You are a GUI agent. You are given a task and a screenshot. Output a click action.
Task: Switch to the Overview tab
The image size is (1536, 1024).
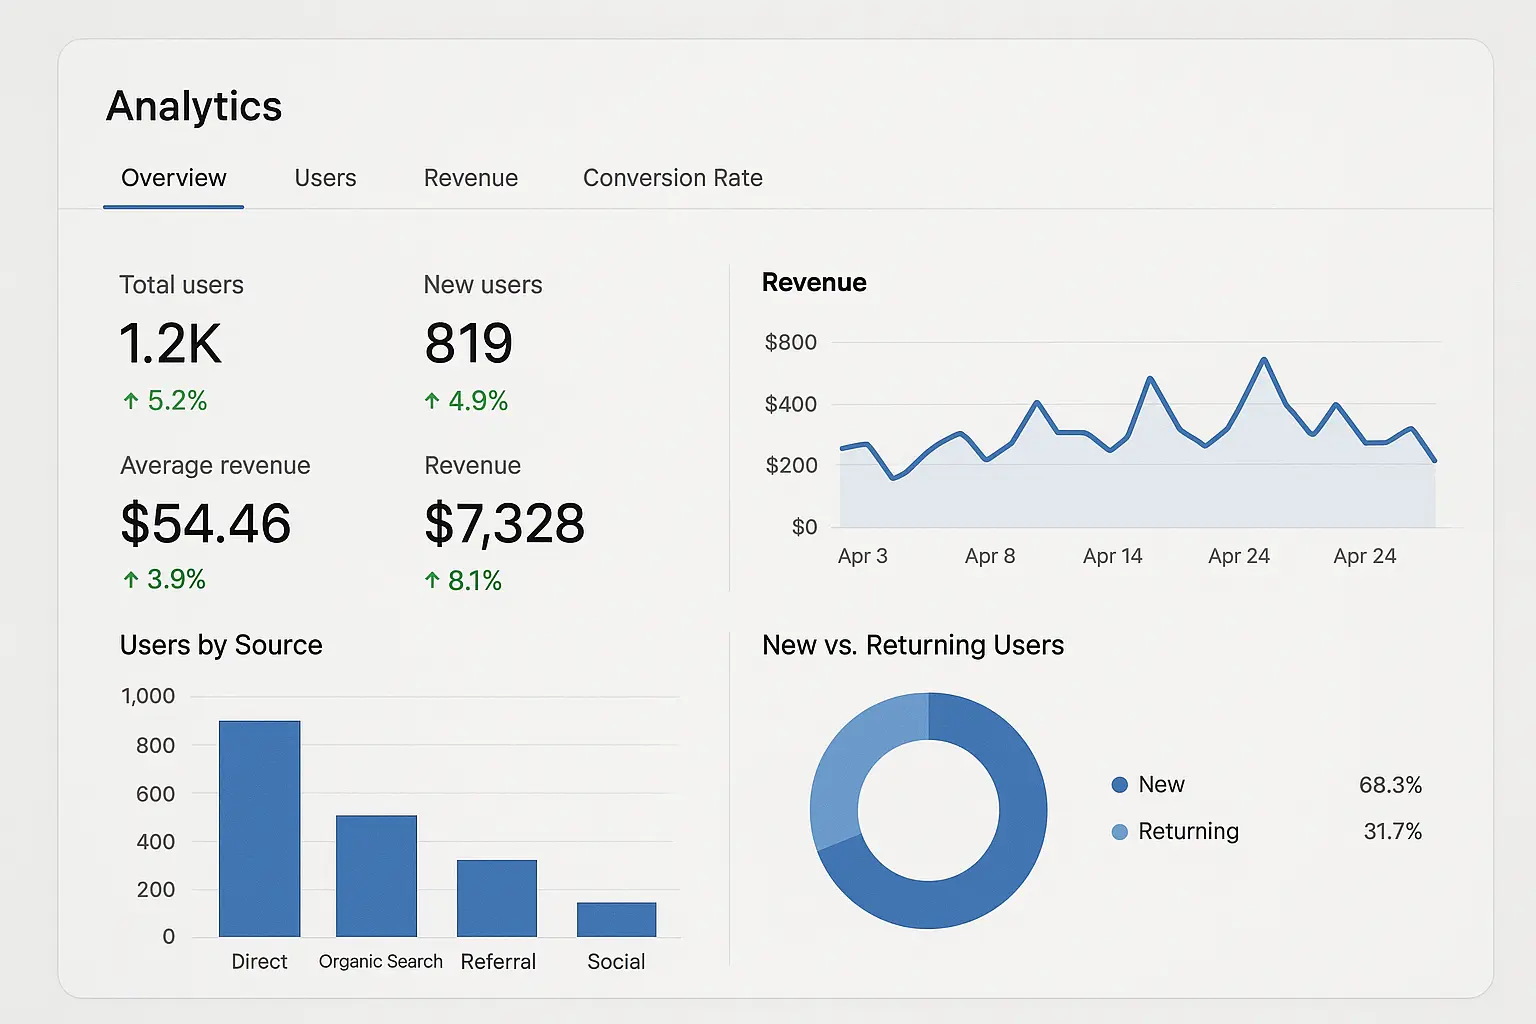[173, 178]
